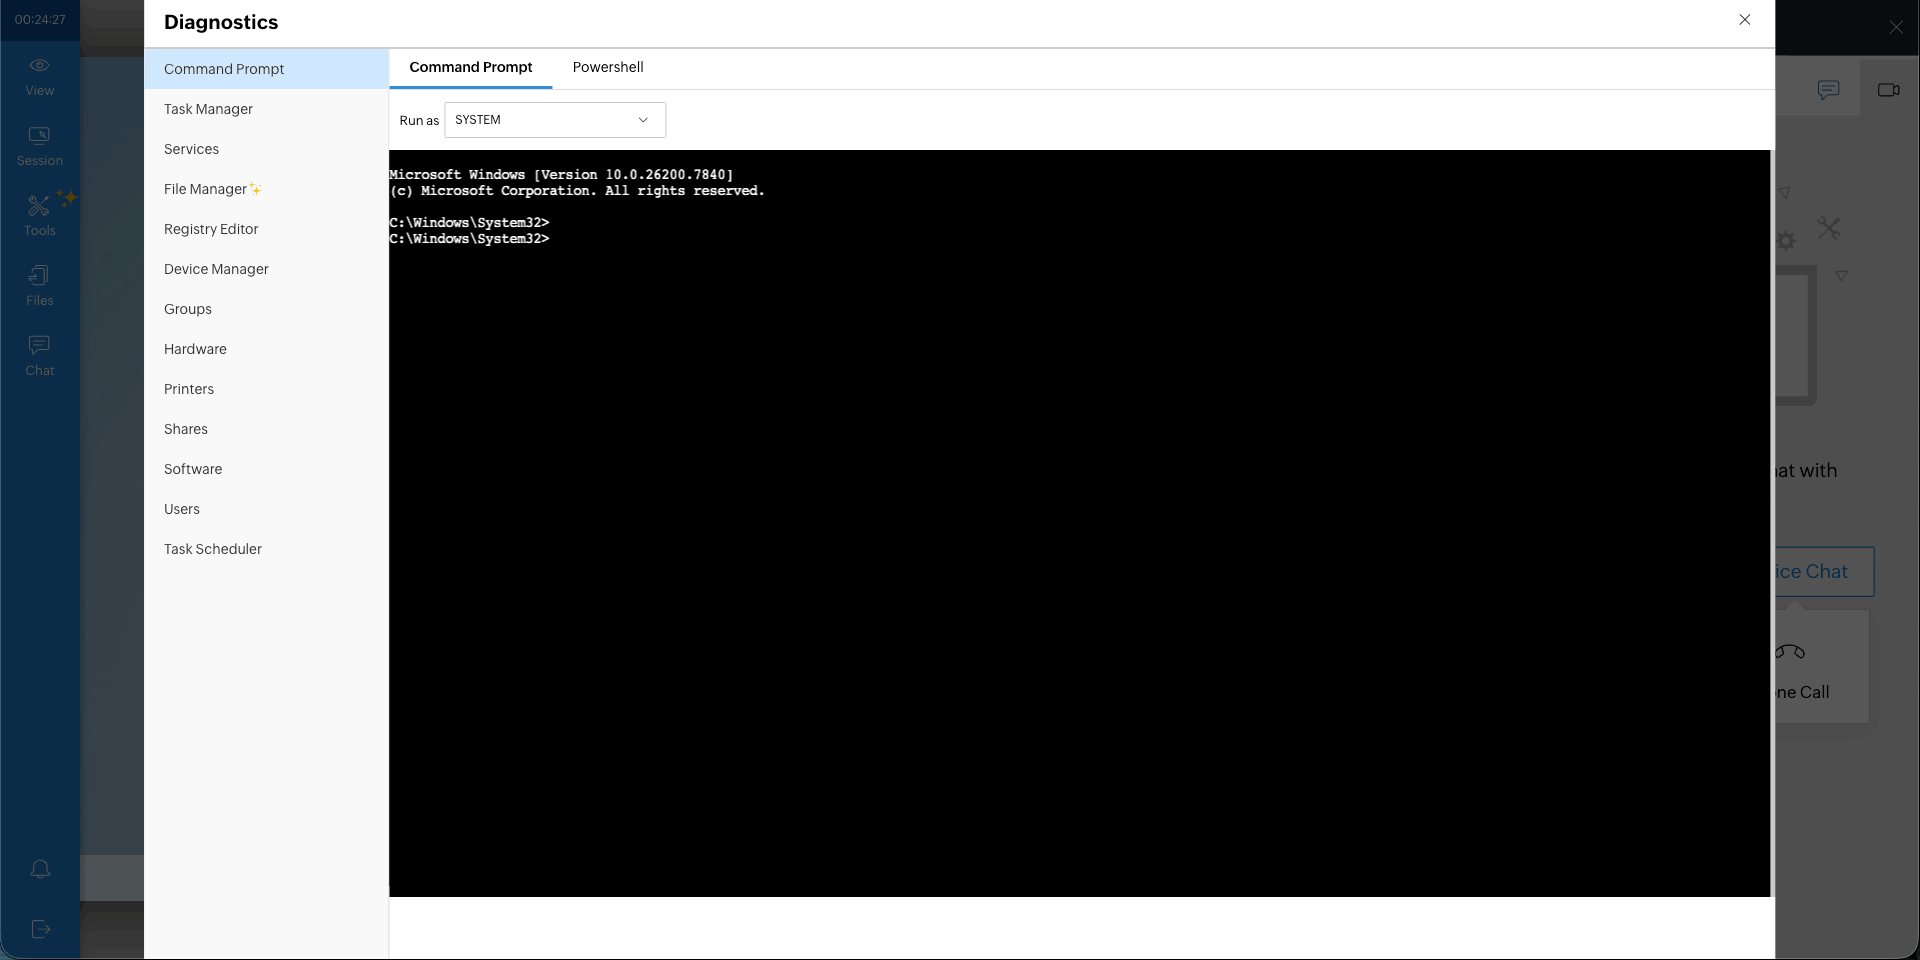Show Printers in the Diagnostics list
Viewport: 1920px width, 960px height.
[x=266, y=389]
